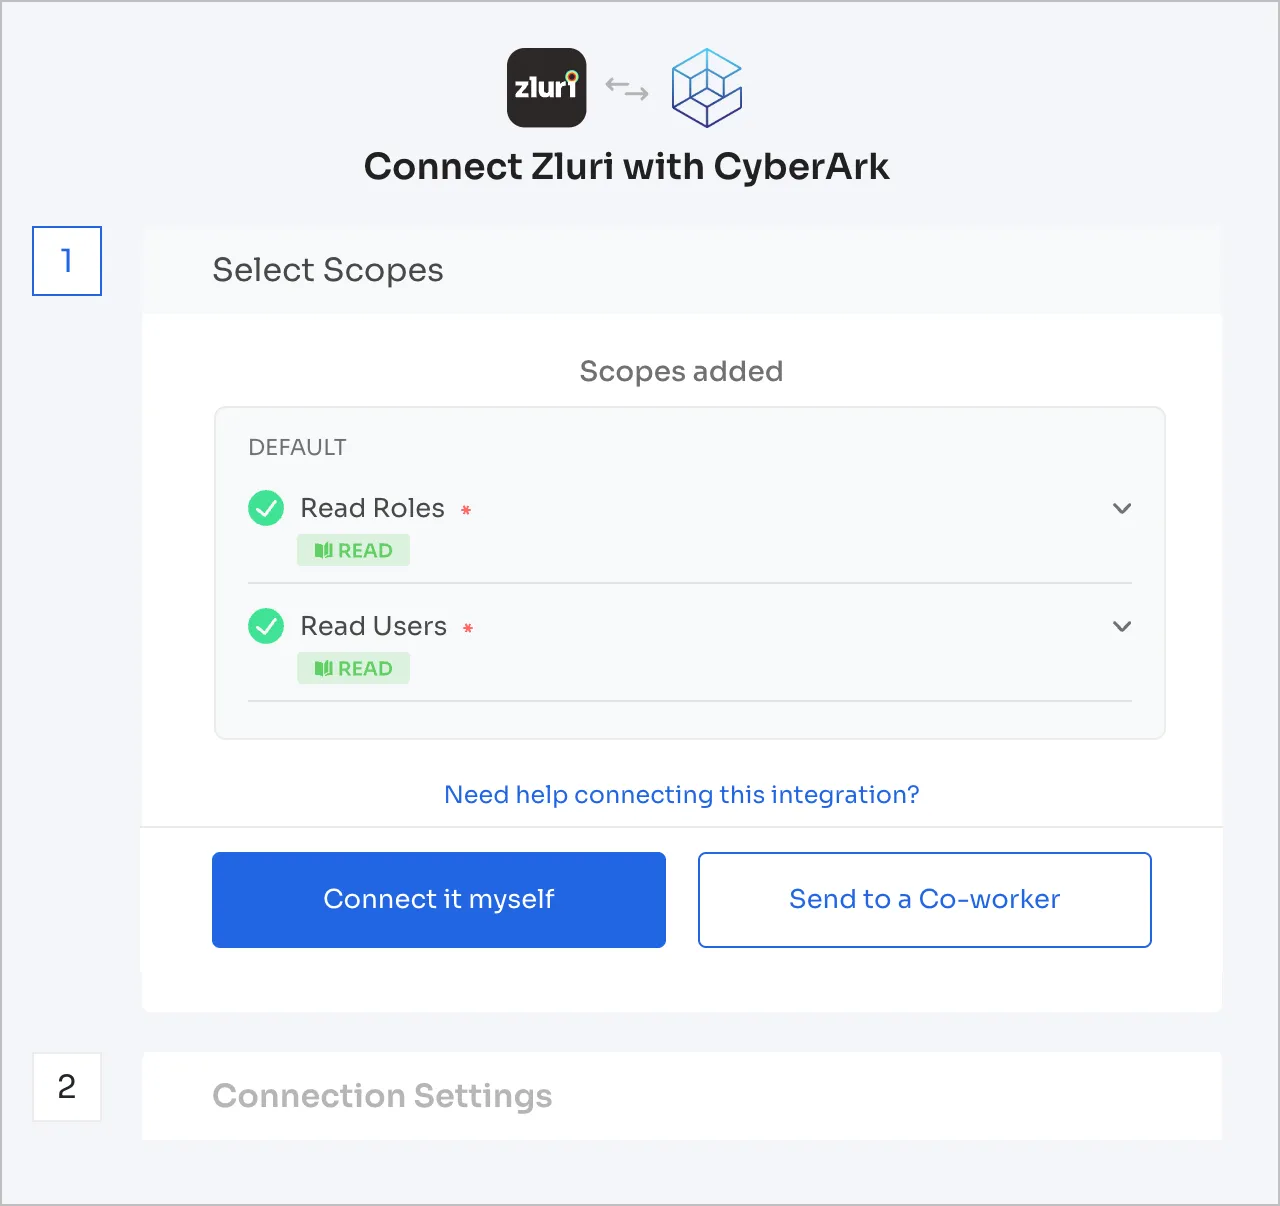
Task: Click the Scopes added heading
Action: 682,371
